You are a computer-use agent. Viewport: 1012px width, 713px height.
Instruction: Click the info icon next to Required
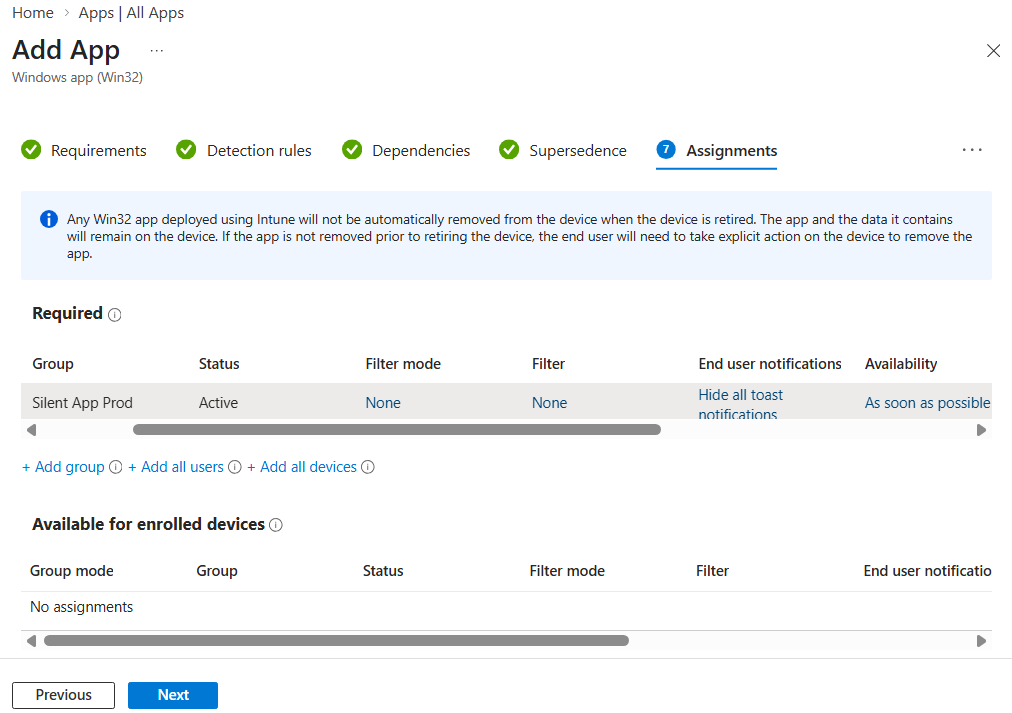pos(115,314)
